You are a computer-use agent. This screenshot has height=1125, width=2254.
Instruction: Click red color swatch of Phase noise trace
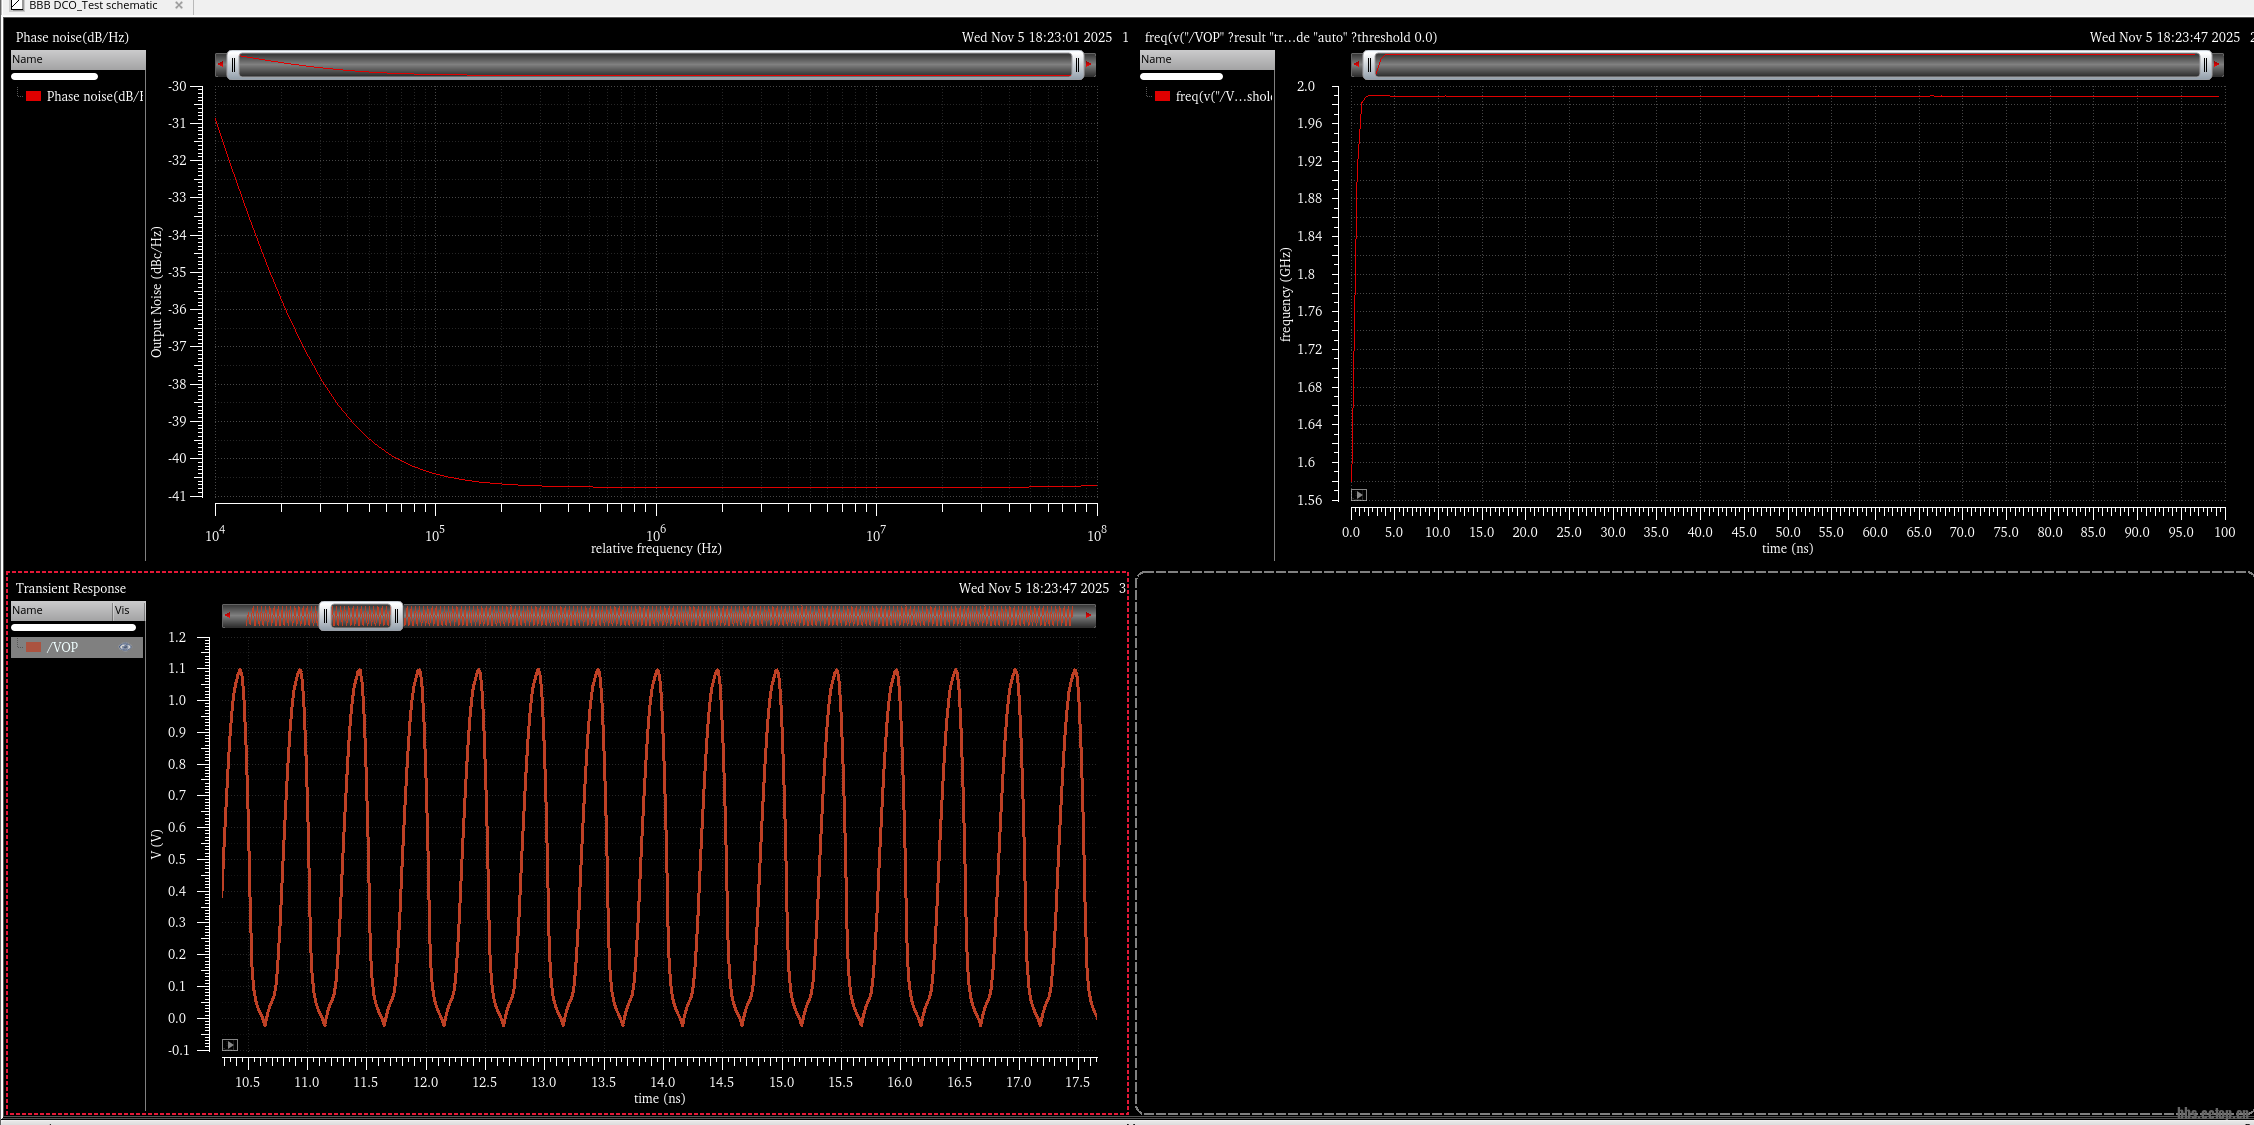[34, 96]
